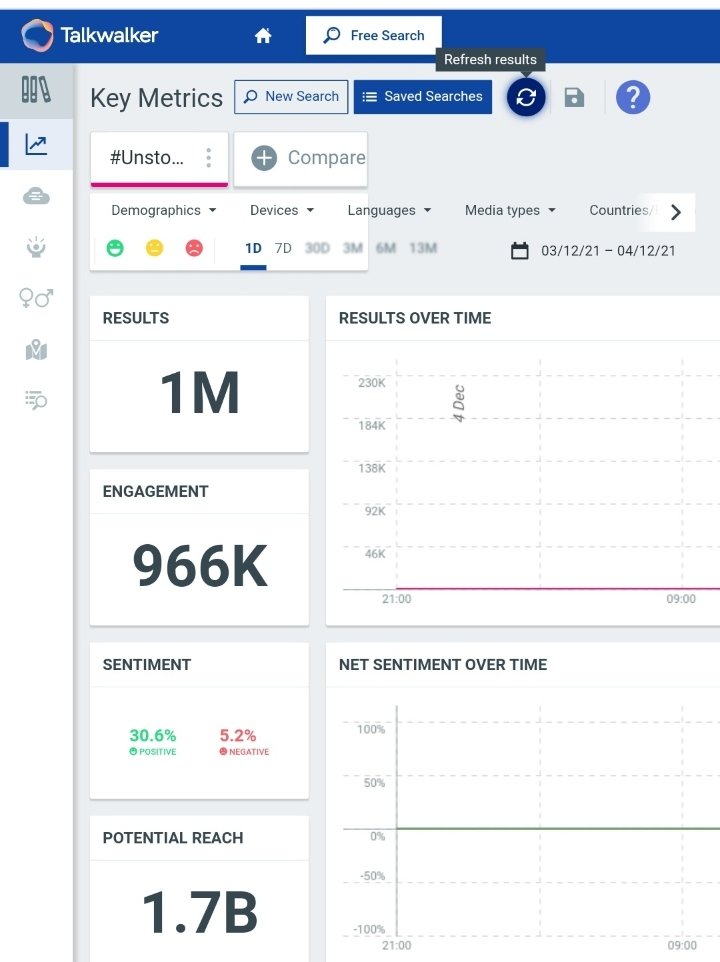Viewport: 720px width, 962px height.
Task: Click the SENTIMENT card title
Action: 147,665
